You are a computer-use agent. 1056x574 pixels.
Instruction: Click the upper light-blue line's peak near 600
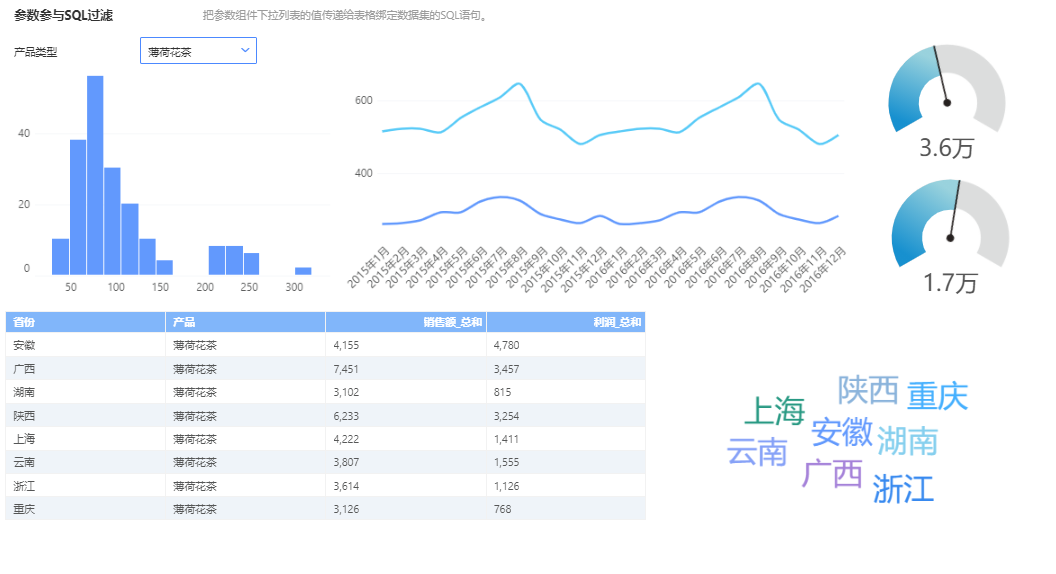[x=517, y=84]
